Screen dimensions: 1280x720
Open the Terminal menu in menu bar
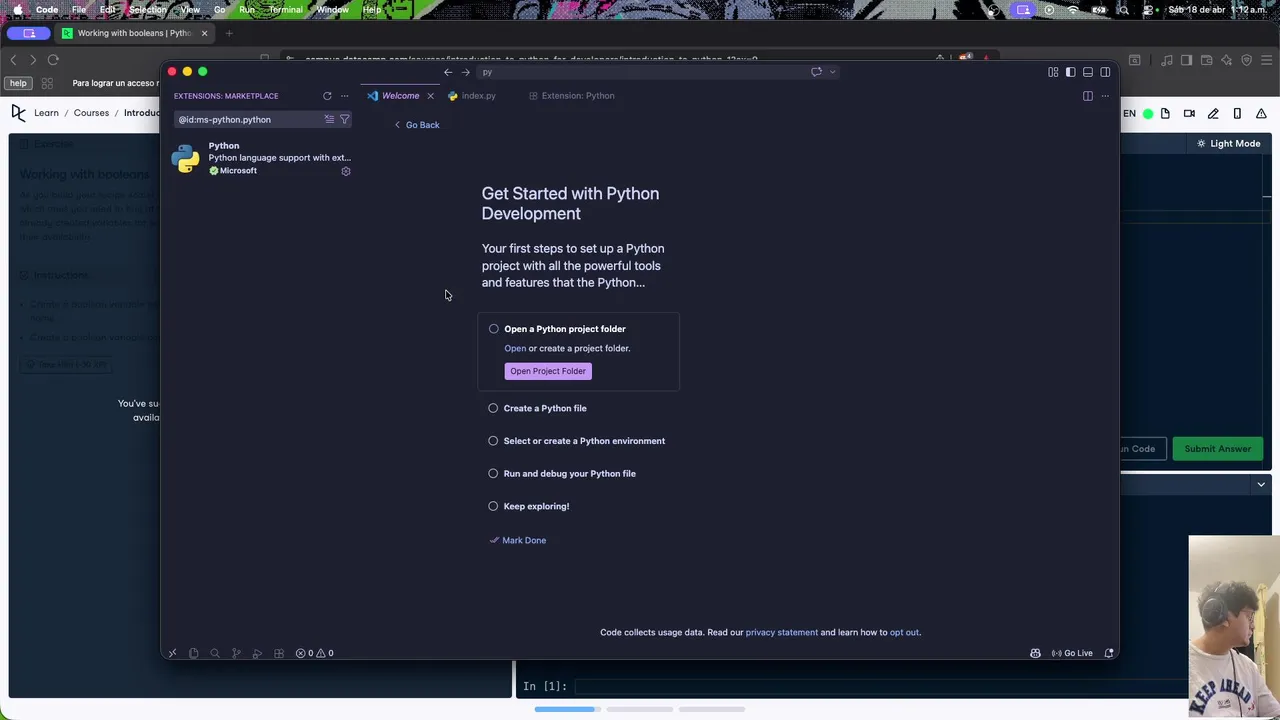[285, 9]
